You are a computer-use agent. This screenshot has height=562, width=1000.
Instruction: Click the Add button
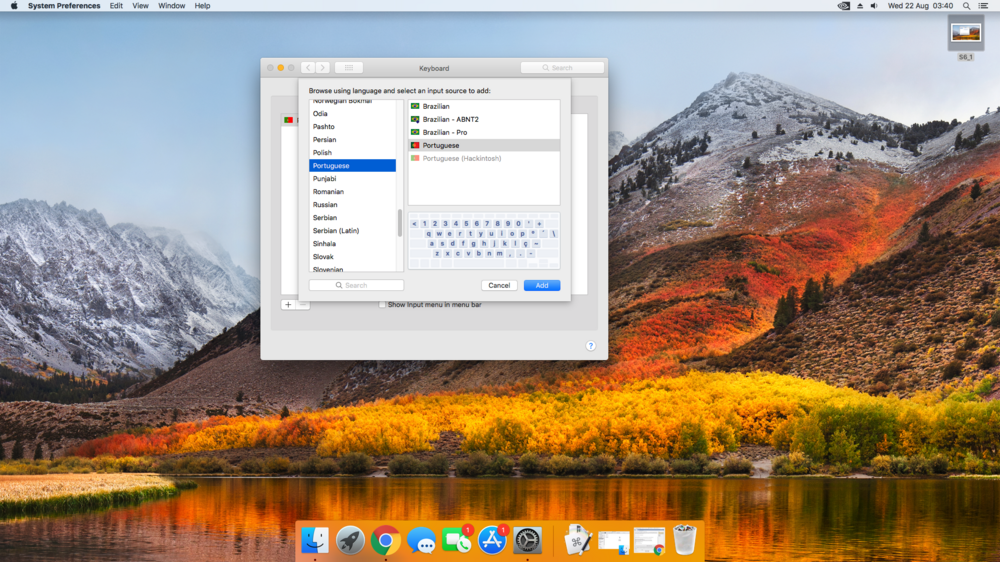[541, 286]
